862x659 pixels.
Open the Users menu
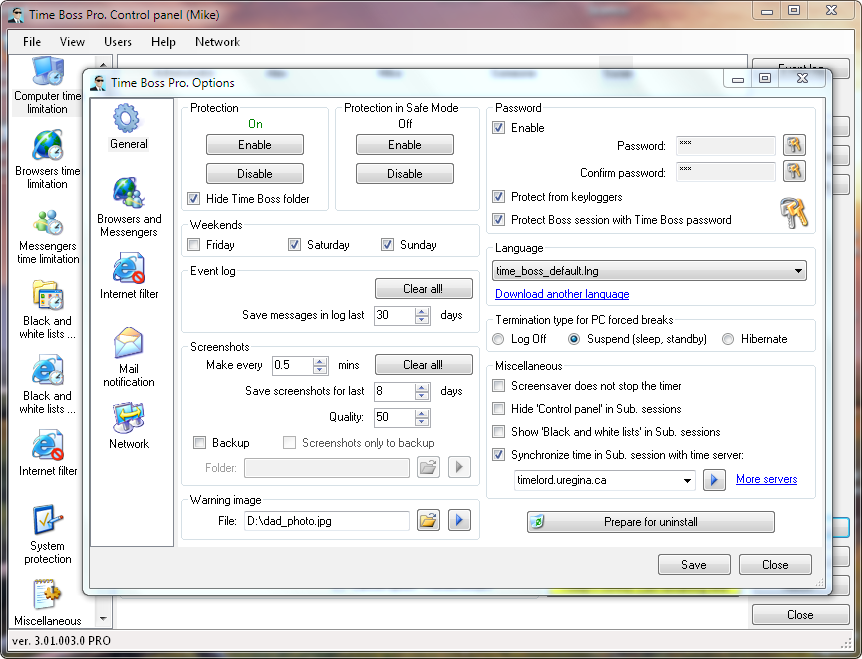[x=118, y=42]
